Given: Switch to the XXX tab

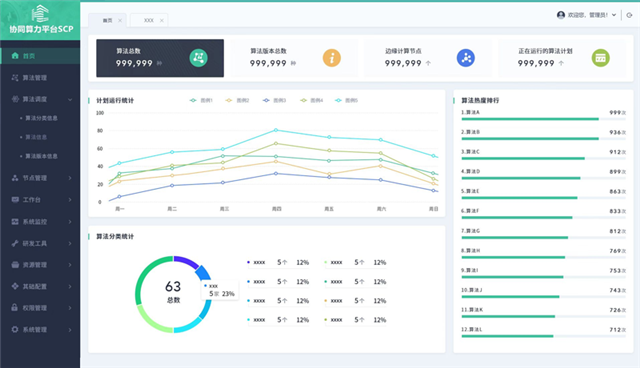Looking at the screenshot, I should tap(149, 20).
